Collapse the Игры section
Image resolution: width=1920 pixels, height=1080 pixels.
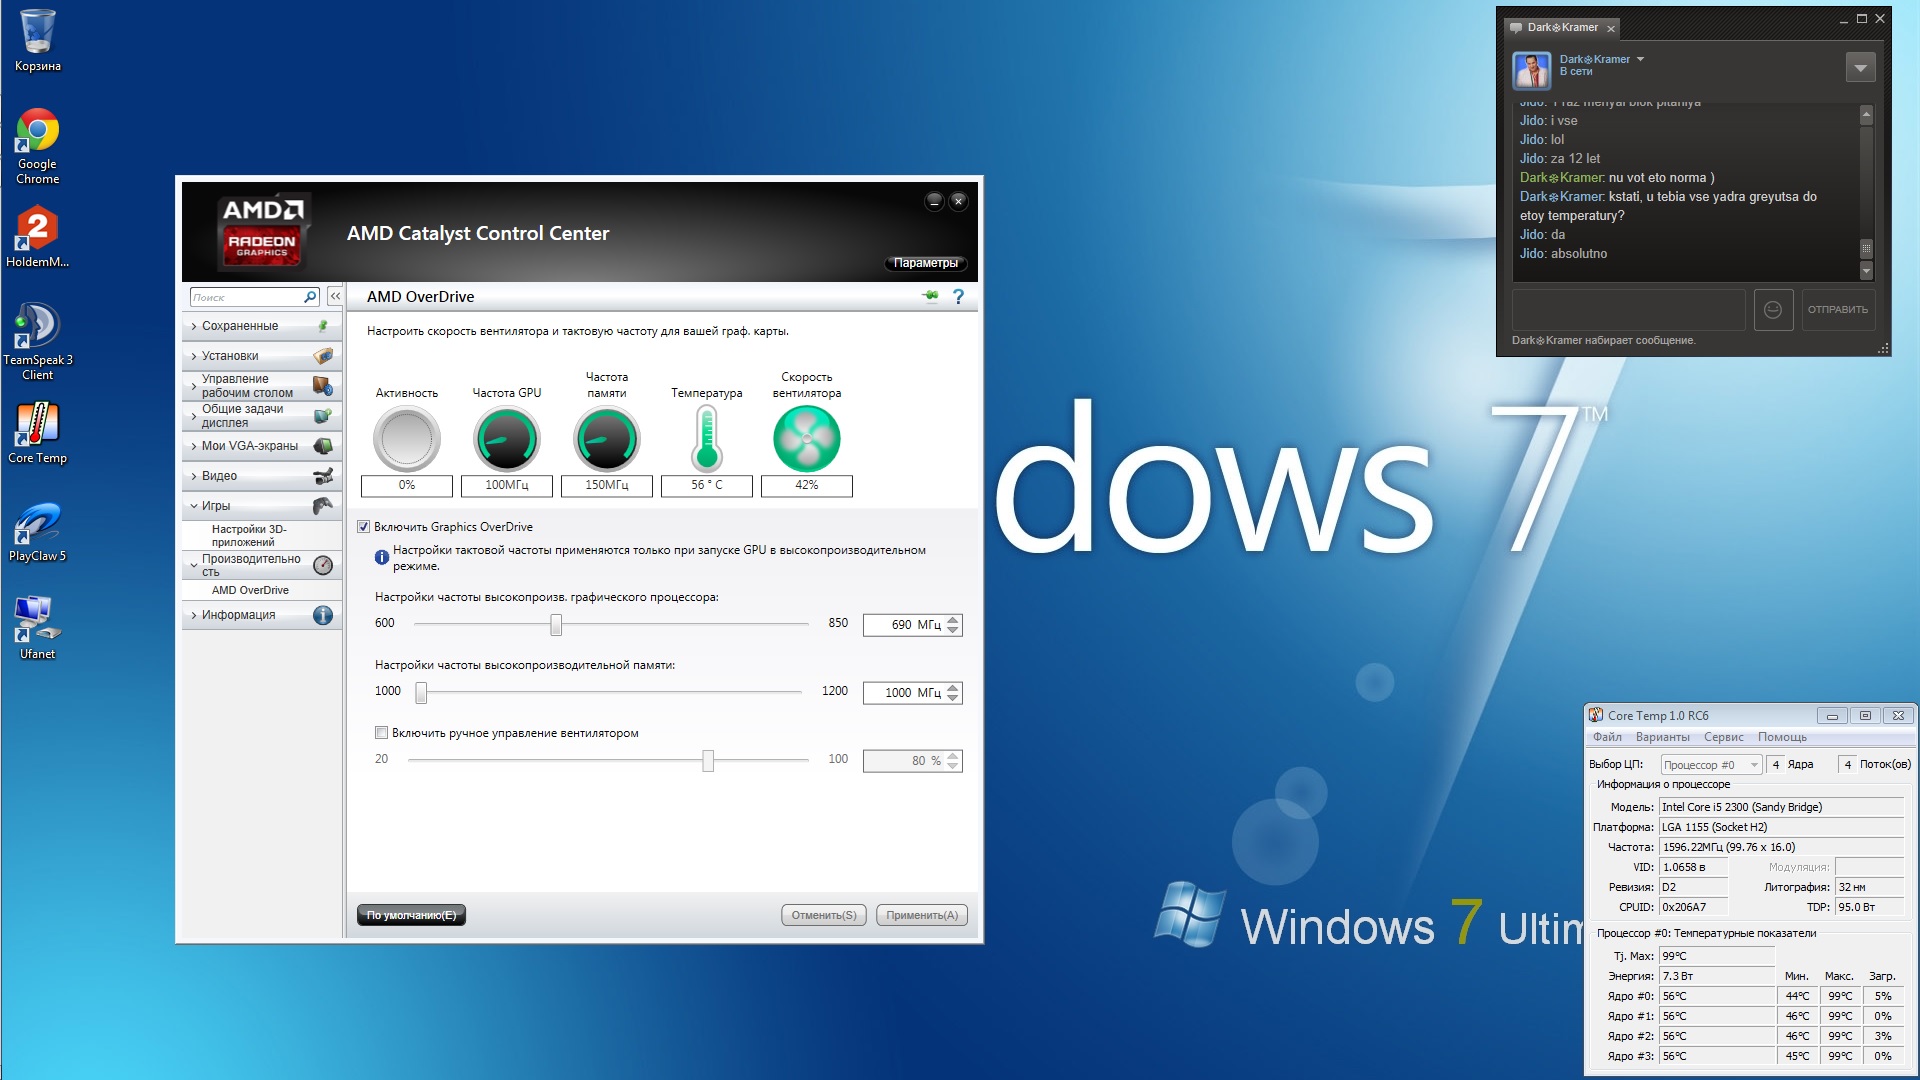(262, 506)
